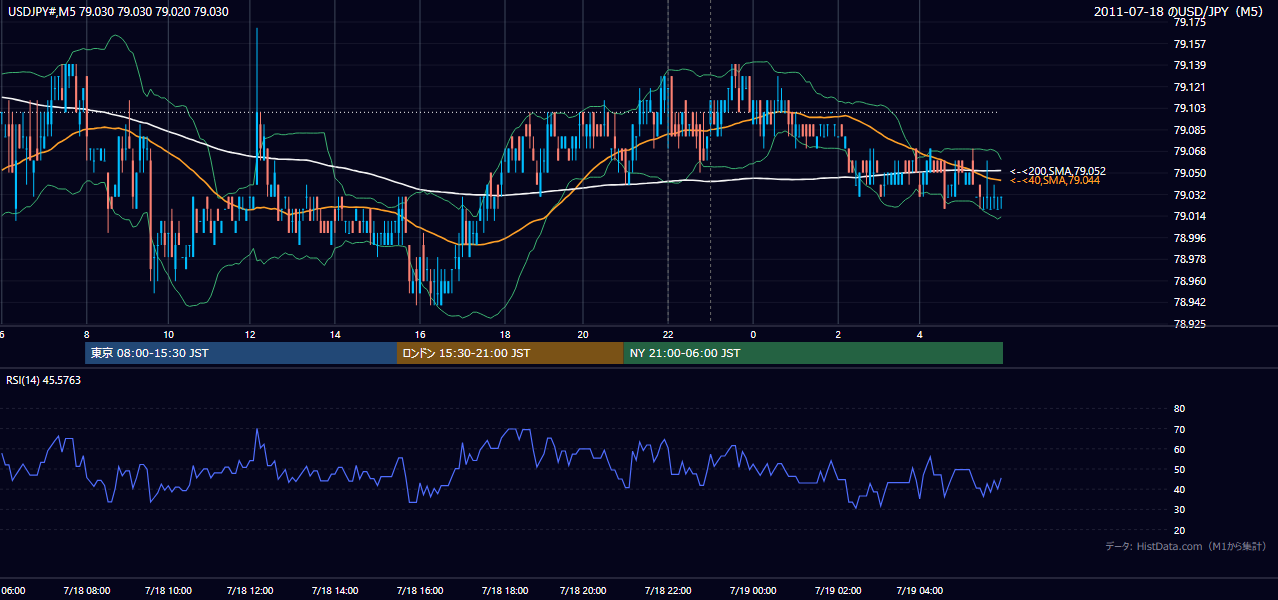Click the ロンドン 15:30-21:00 JST session bar
This screenshot has width=1278, height=600.
tap(510, 353)
